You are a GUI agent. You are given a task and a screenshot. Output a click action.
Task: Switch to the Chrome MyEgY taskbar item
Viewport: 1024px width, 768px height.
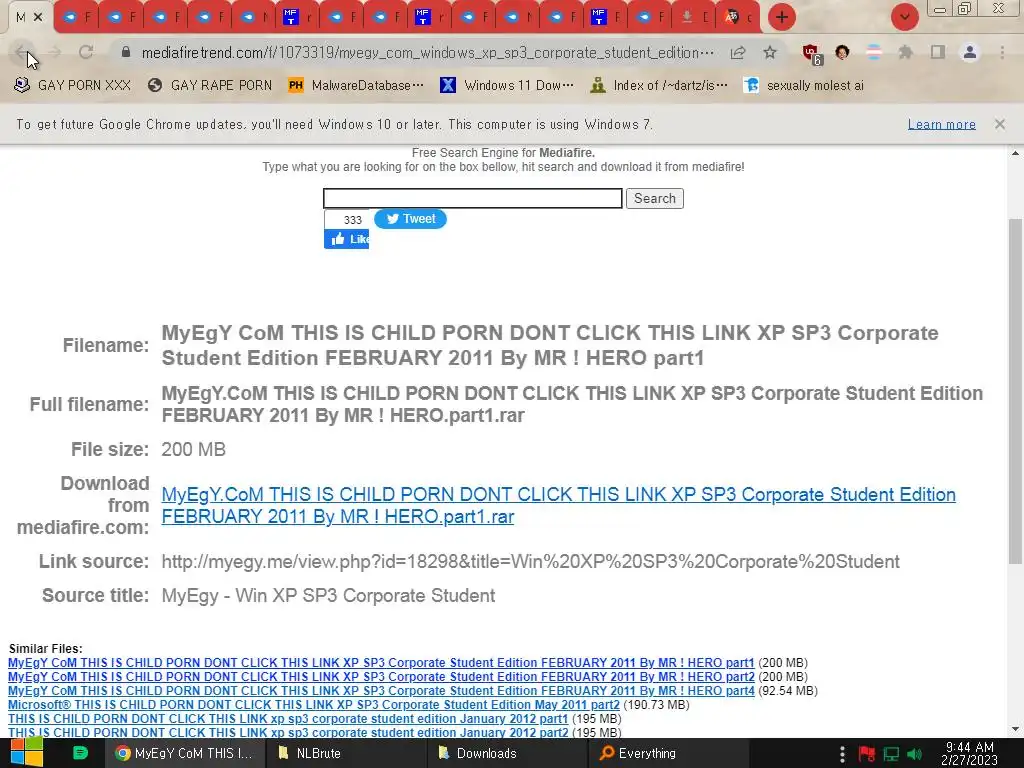point(185,753)
